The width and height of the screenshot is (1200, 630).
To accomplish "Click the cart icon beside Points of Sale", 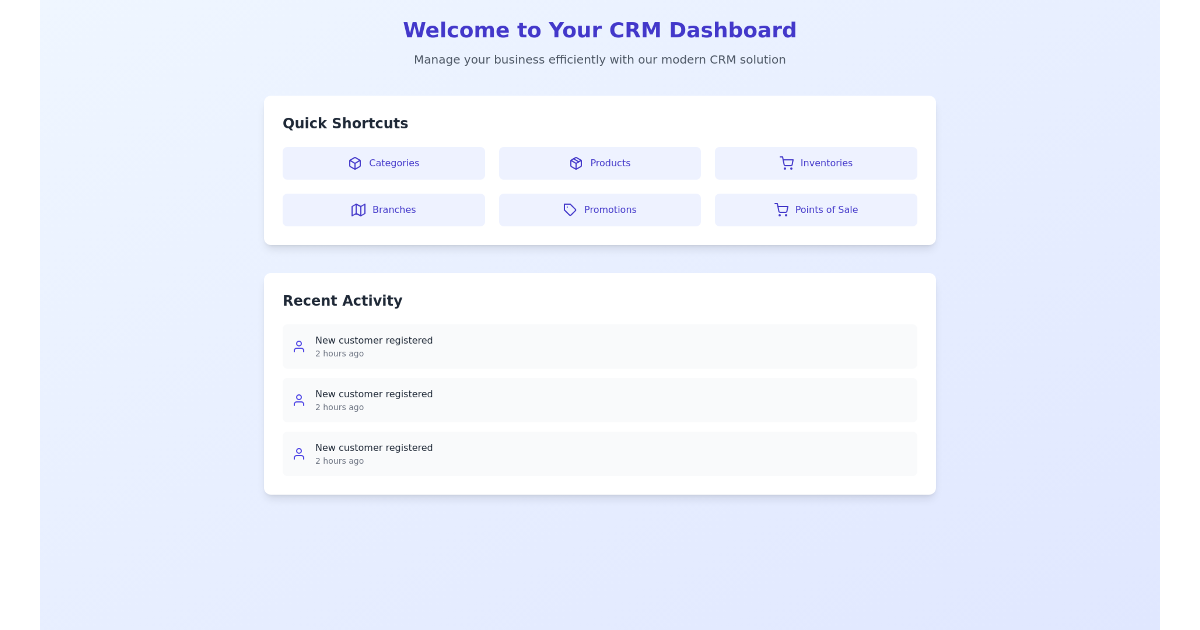I will click(781, 210).
